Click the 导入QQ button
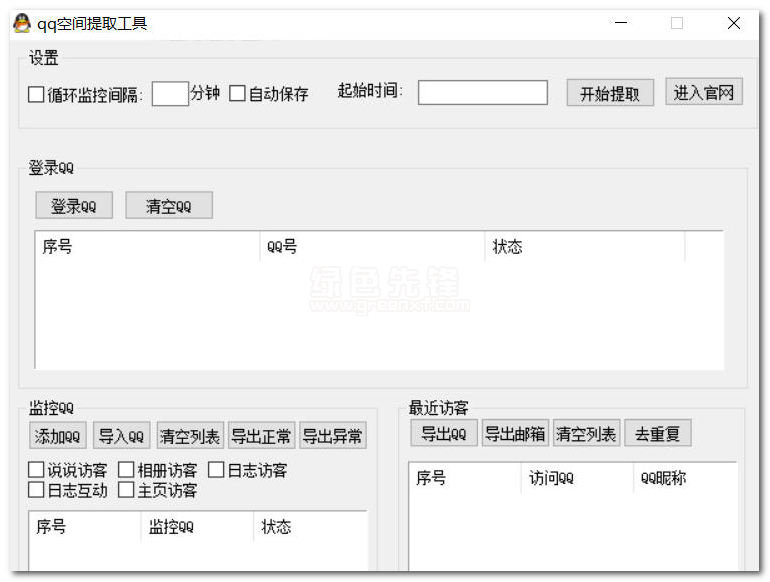770x582 pixels. pos(121,435)
